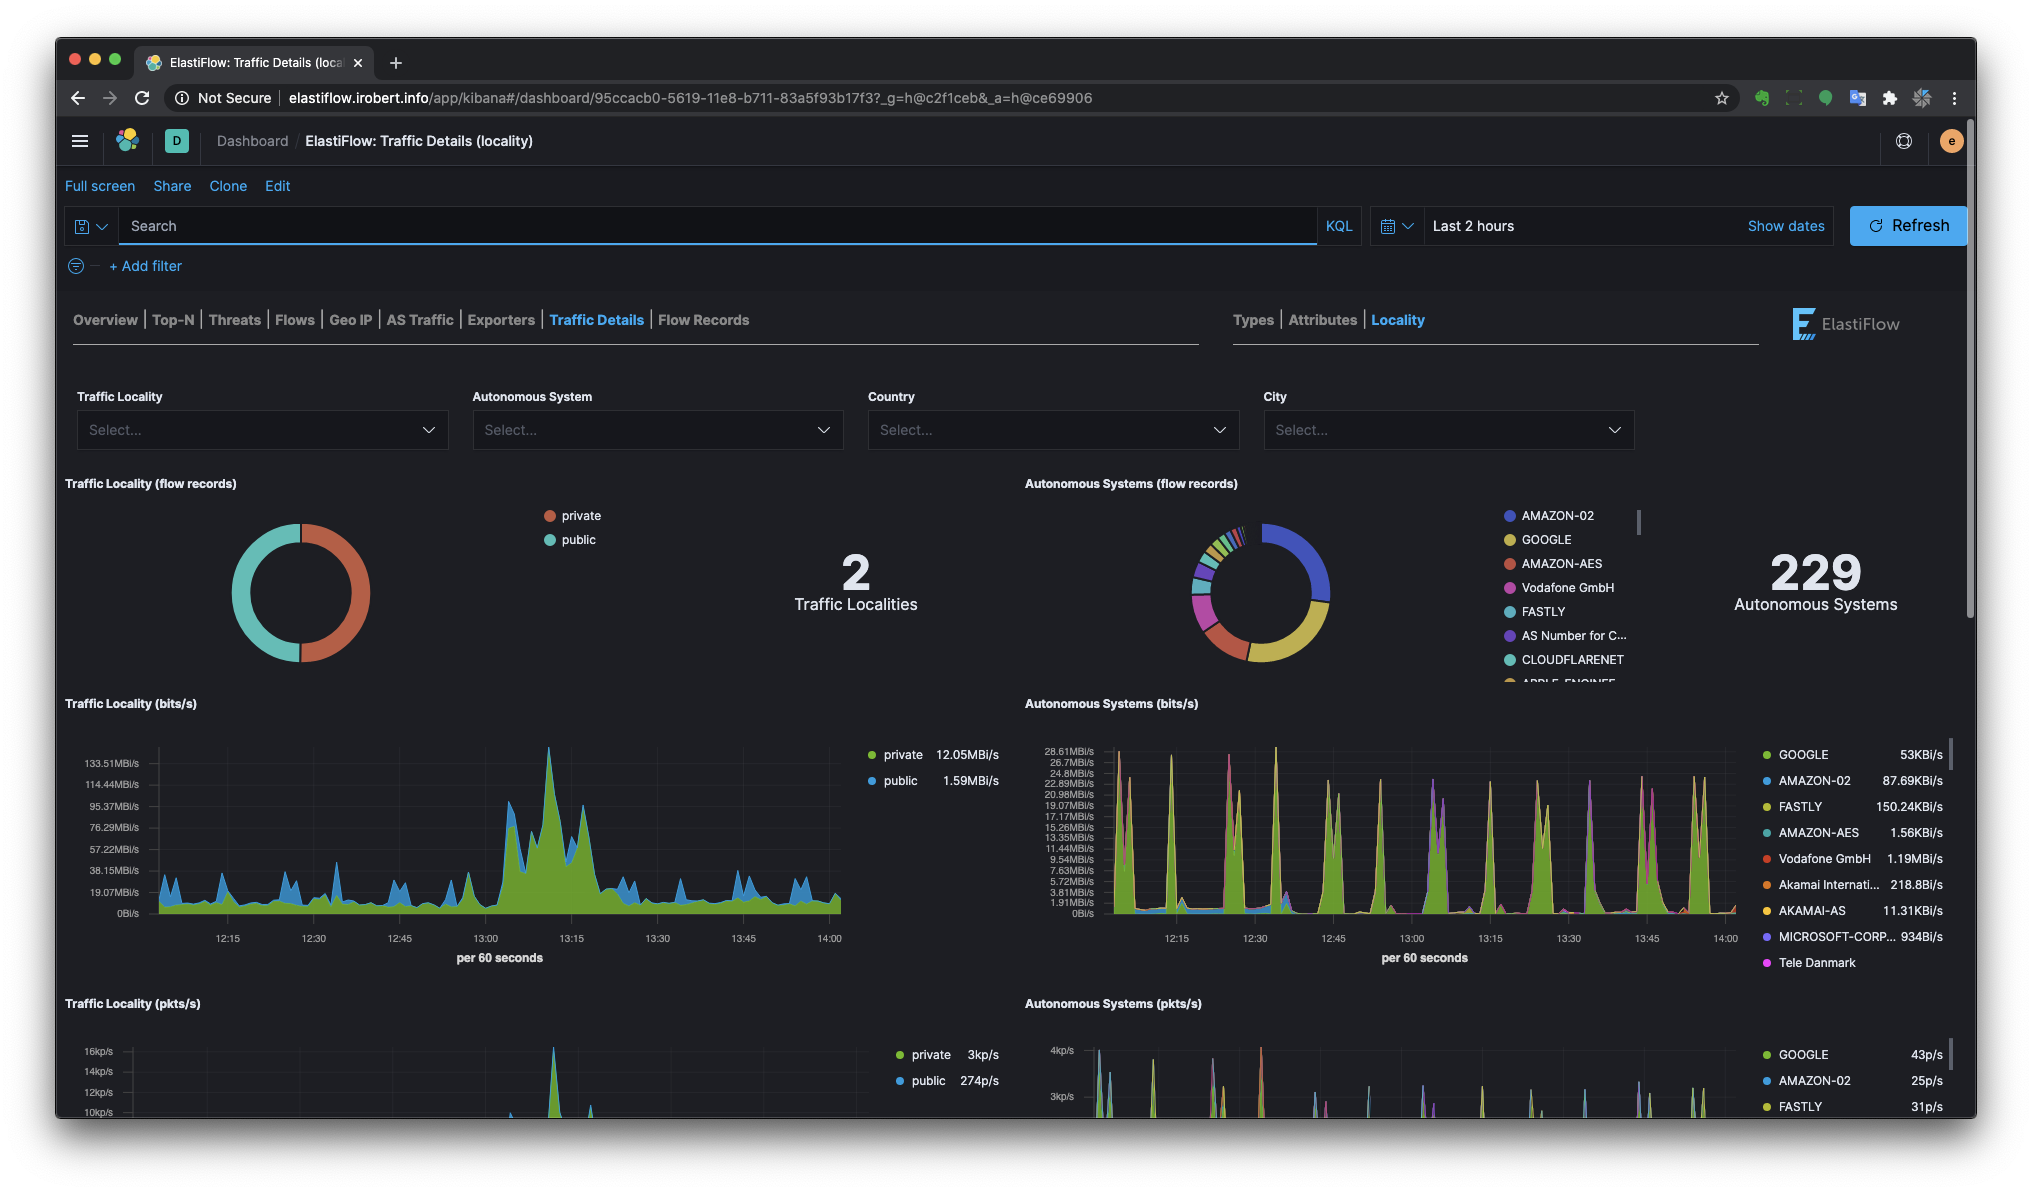Click + Add filter
Image resolution: width=2032 pixels, height=1192 pixels.
click(x=145, y=266)
